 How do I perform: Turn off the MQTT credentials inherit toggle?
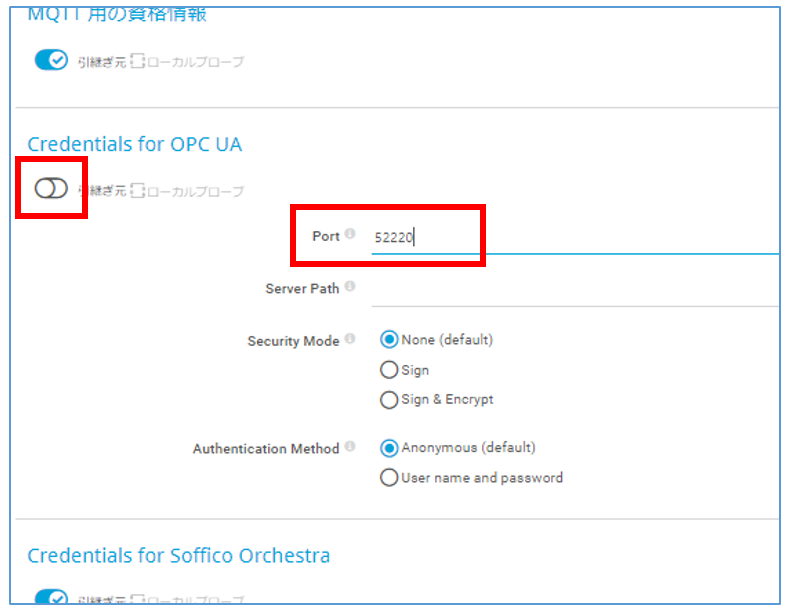tap(51, 60)
